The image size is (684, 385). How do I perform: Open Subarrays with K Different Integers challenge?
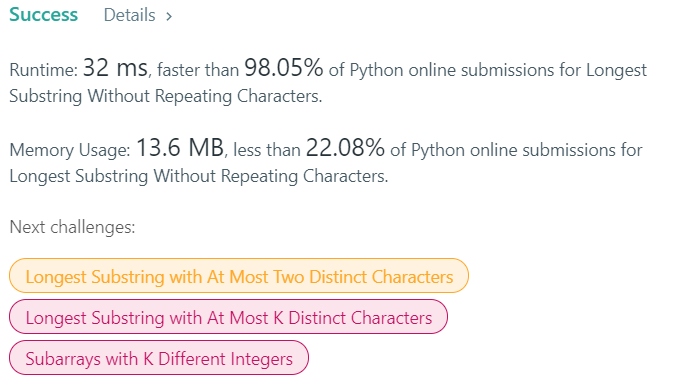coord(159,358)
